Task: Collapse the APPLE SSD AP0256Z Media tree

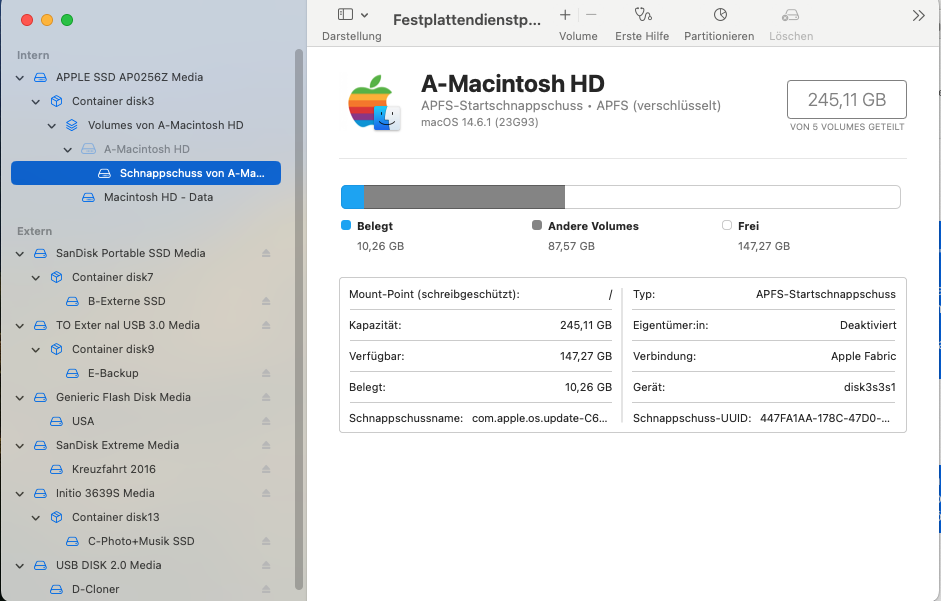Action: coord(21,77)
